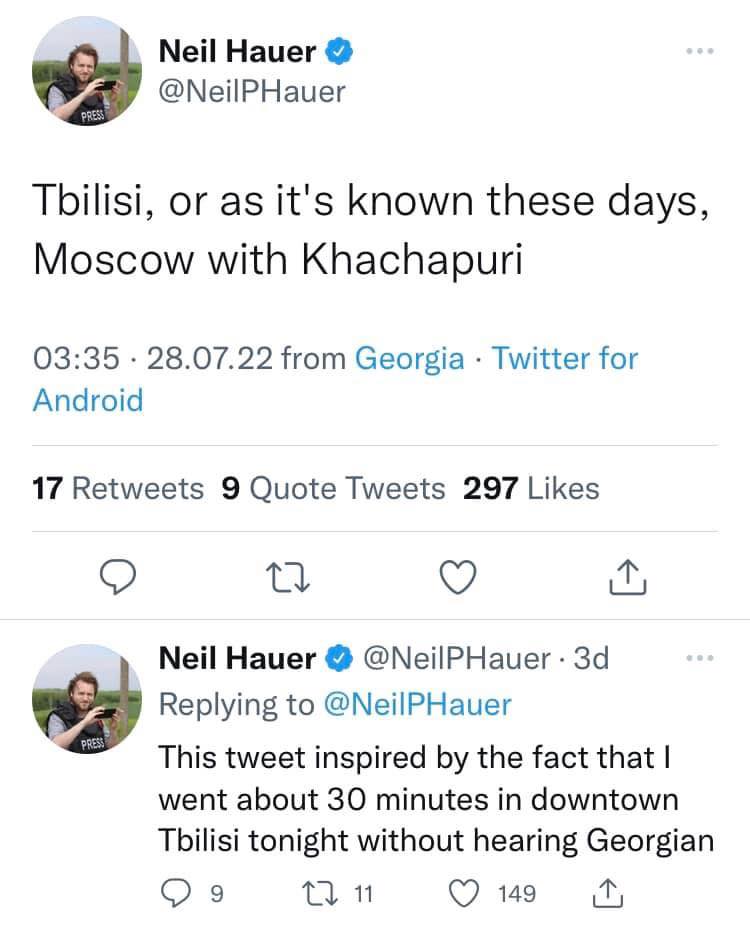The width and height of the screenshot is (750, 934).
Task: Reply to the main Khachapuri tweet
Action: (121, 575)
